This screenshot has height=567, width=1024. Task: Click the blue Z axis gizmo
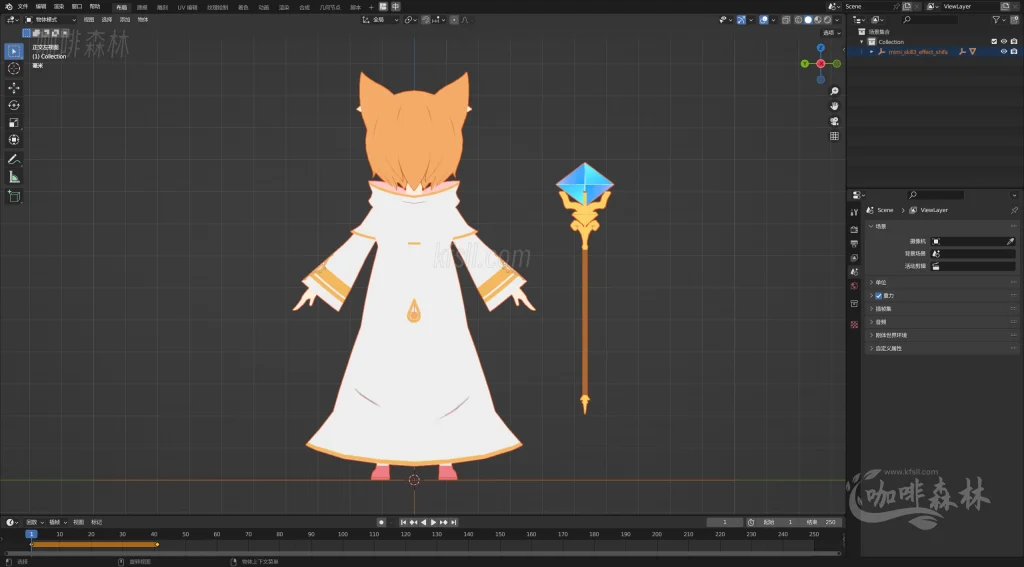point(821,48)
